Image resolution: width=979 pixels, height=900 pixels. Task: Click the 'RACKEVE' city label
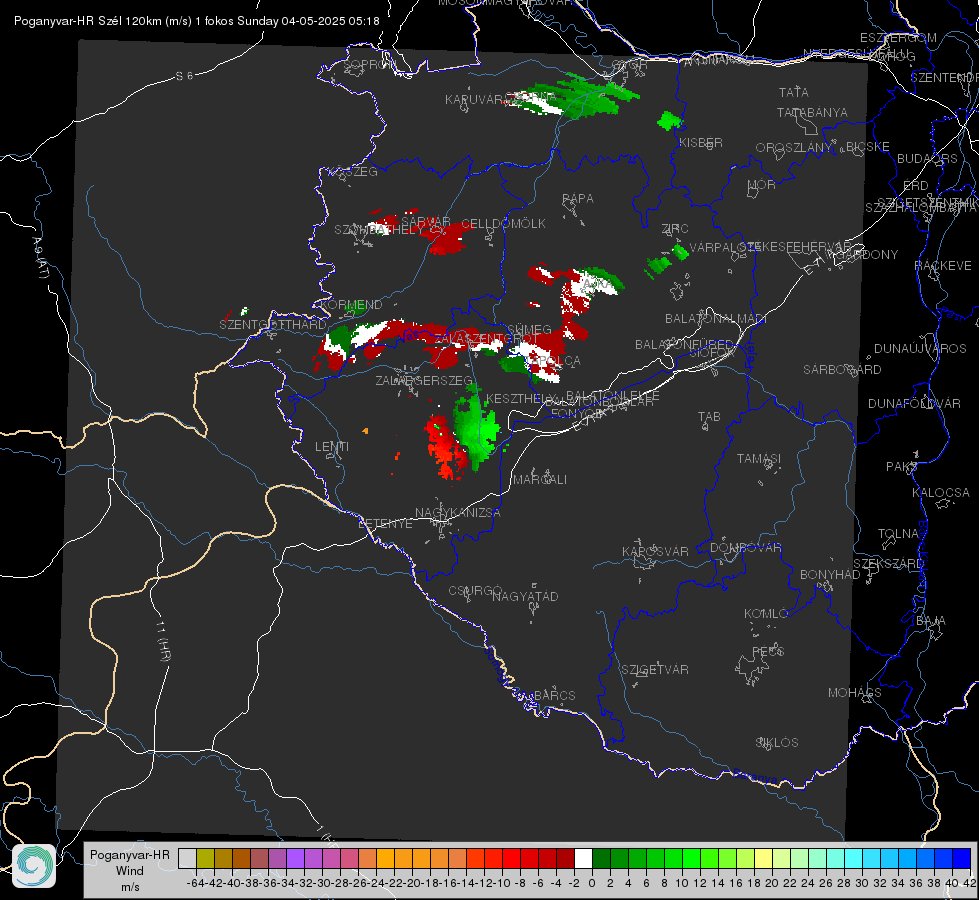click(943, 265)
